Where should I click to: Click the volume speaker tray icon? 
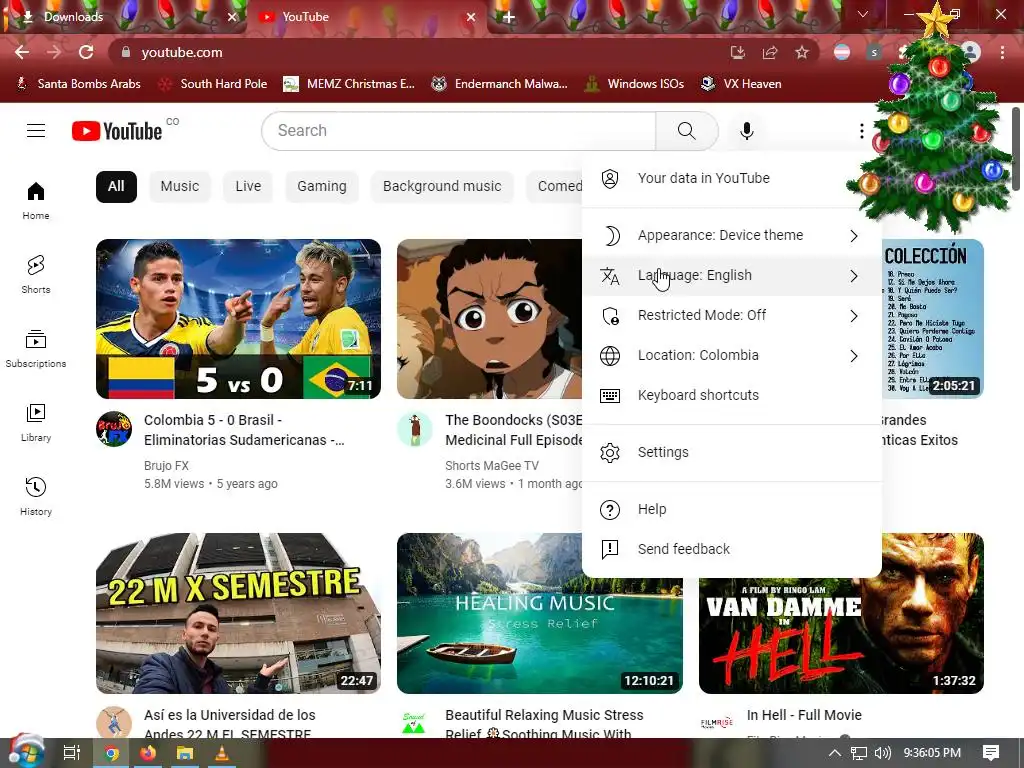pyautogui.click(x=882, y=753)
